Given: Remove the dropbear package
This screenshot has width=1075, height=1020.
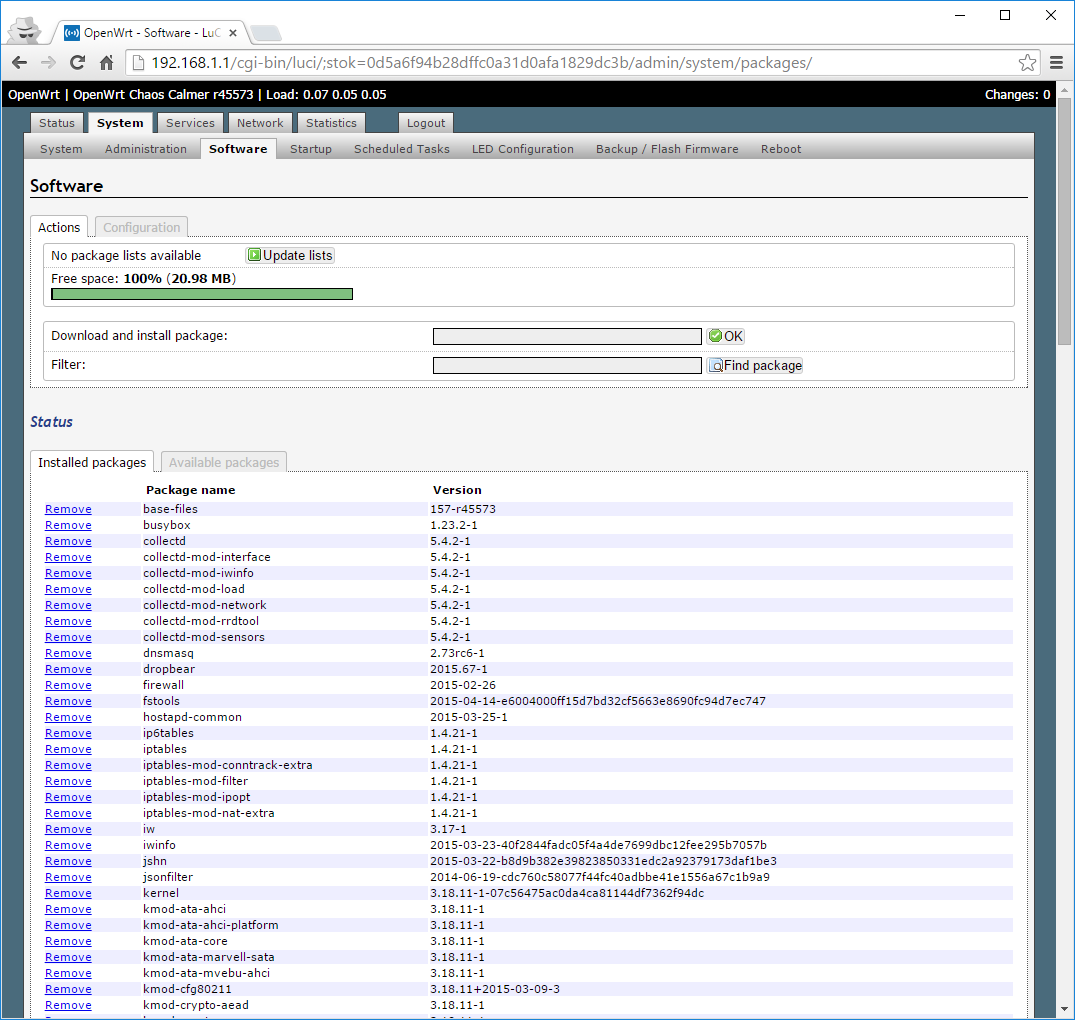Looking at the screenshot, I should tap(68, 669).
